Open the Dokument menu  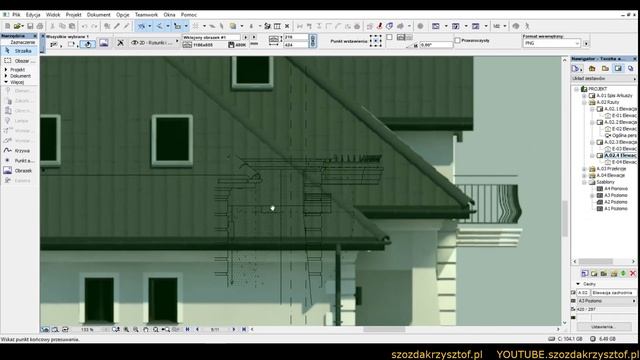(98, 15)
